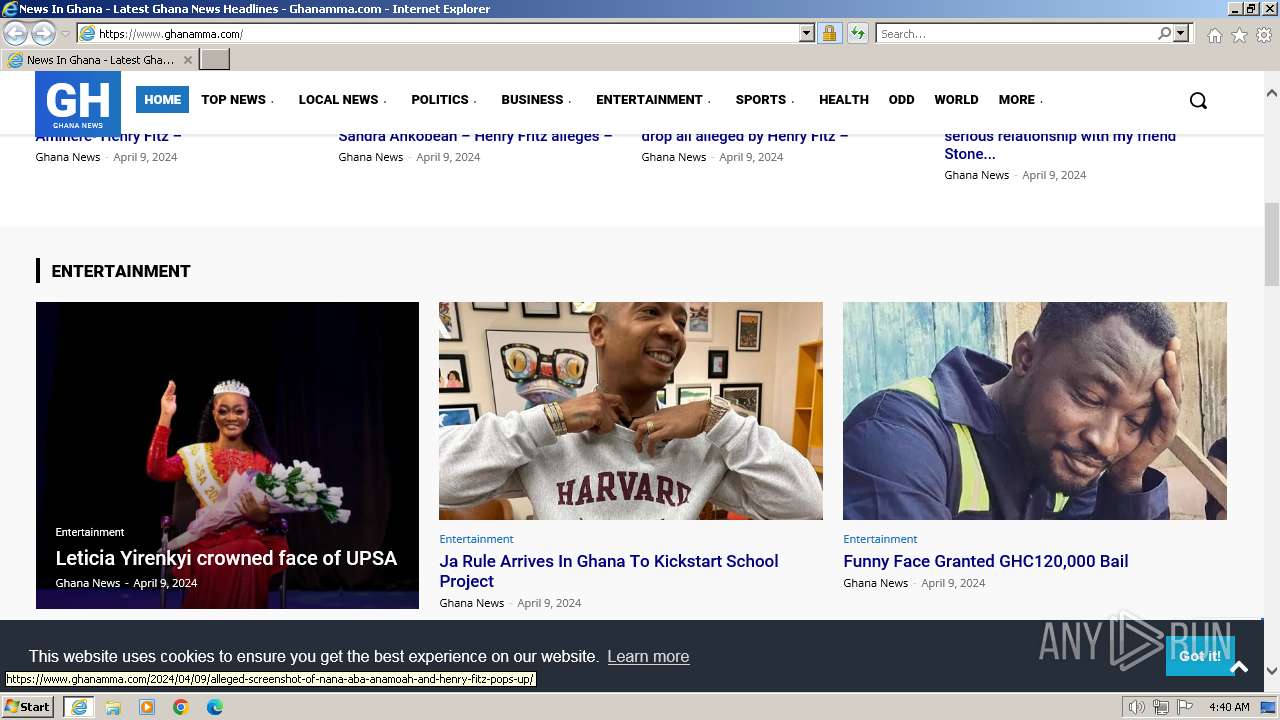The height and width of the screenshot is (720, 1280).
Task: Go forward with the browser forward arrow
Action: coord(43,33)
